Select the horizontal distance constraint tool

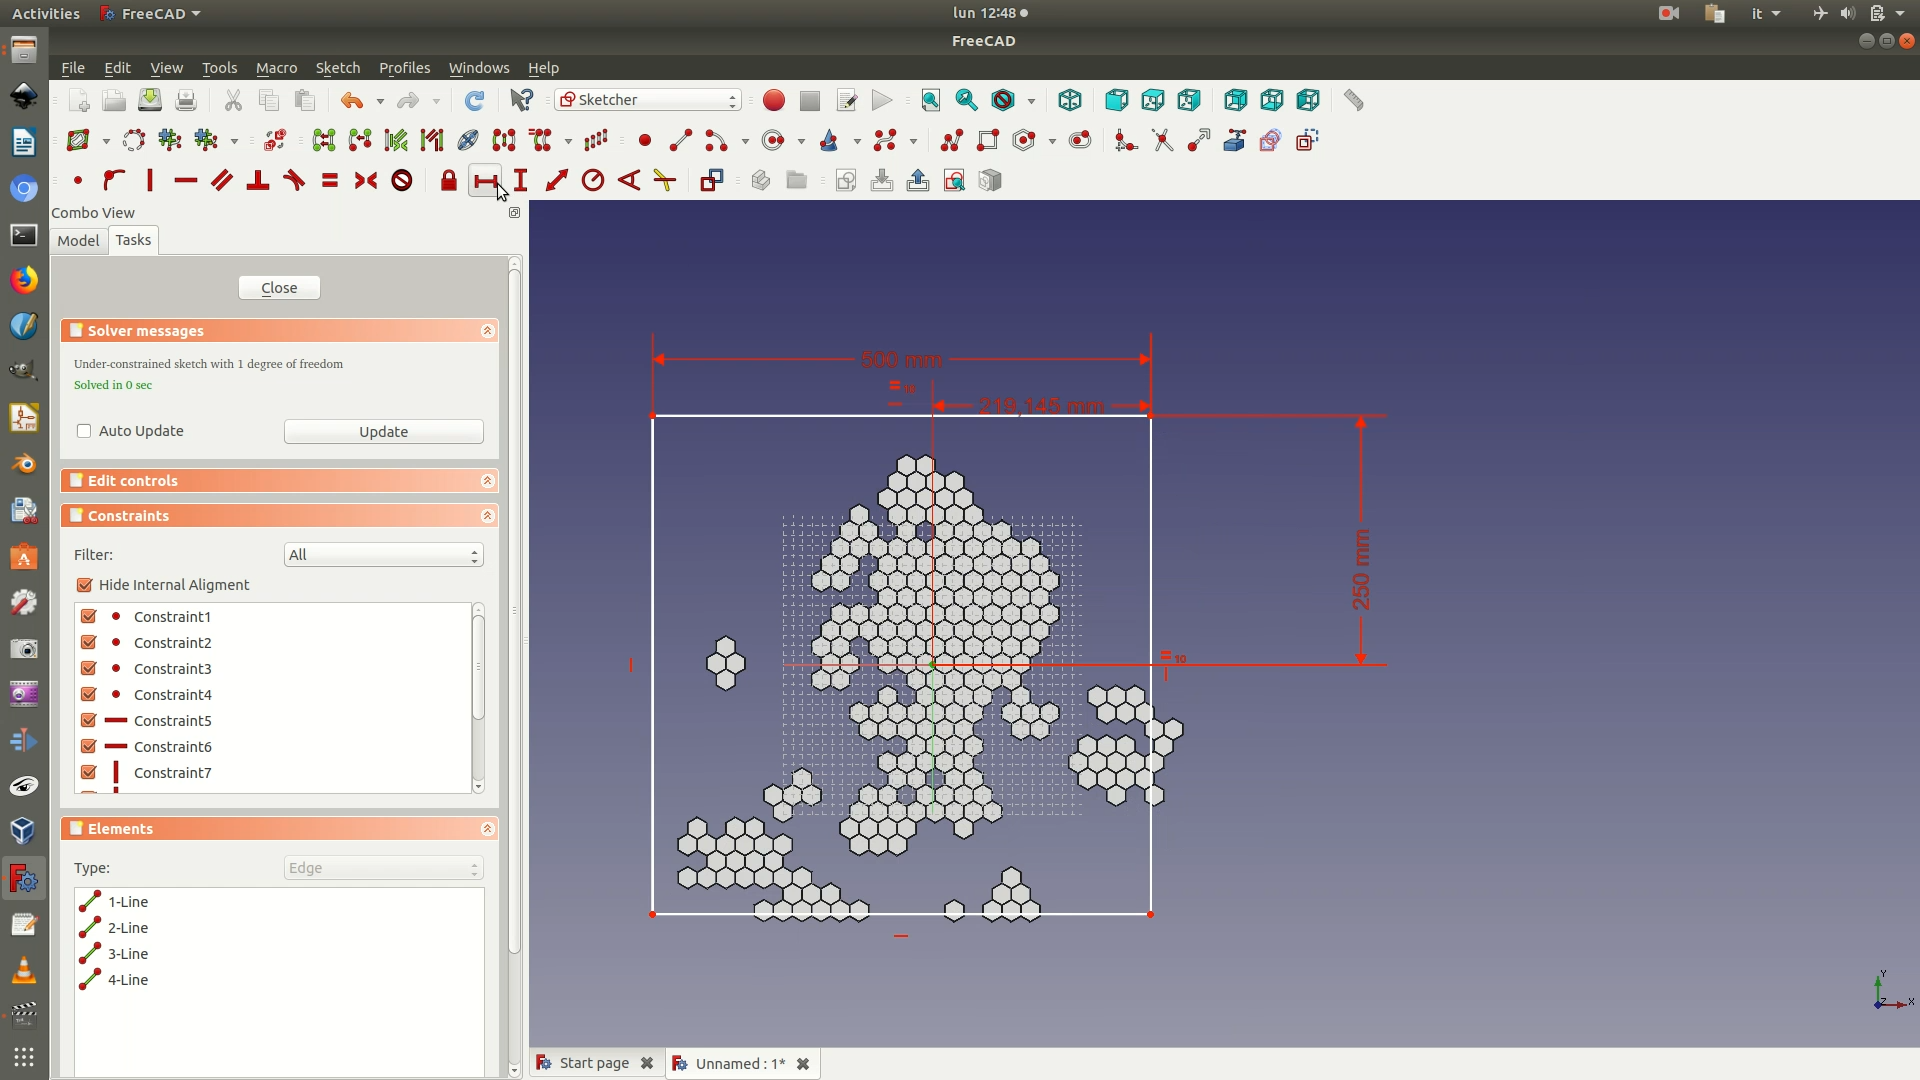point(485,181)
